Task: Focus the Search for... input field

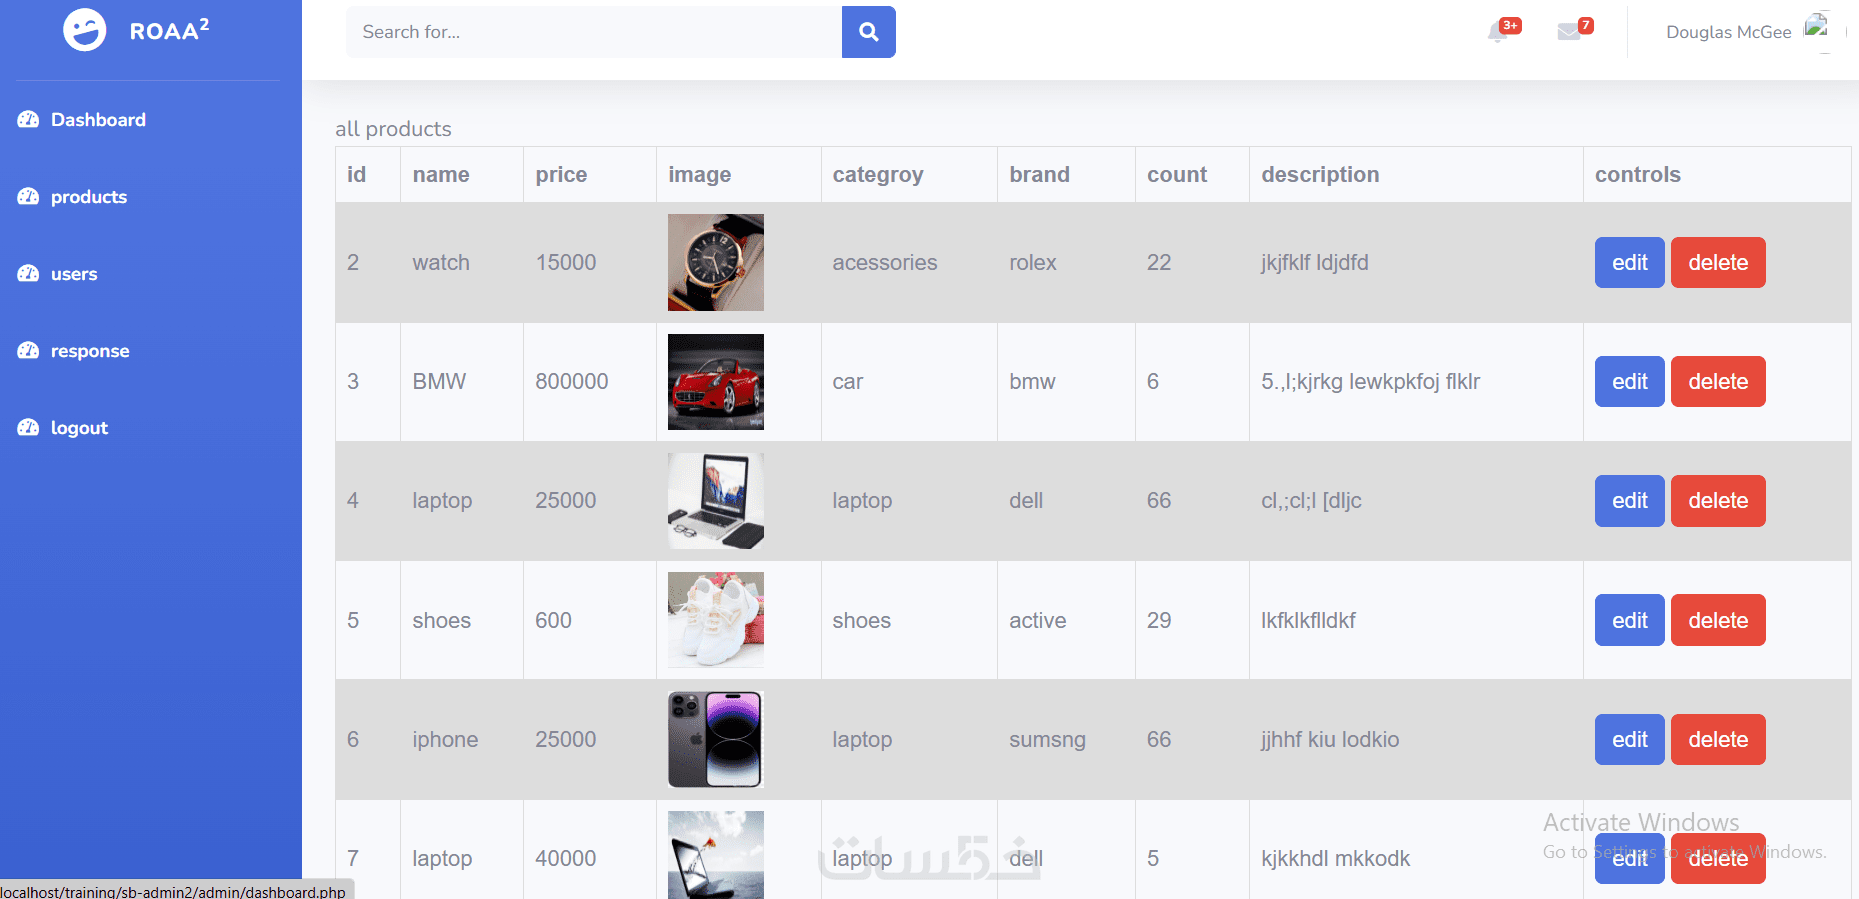Action: [594, 32]
